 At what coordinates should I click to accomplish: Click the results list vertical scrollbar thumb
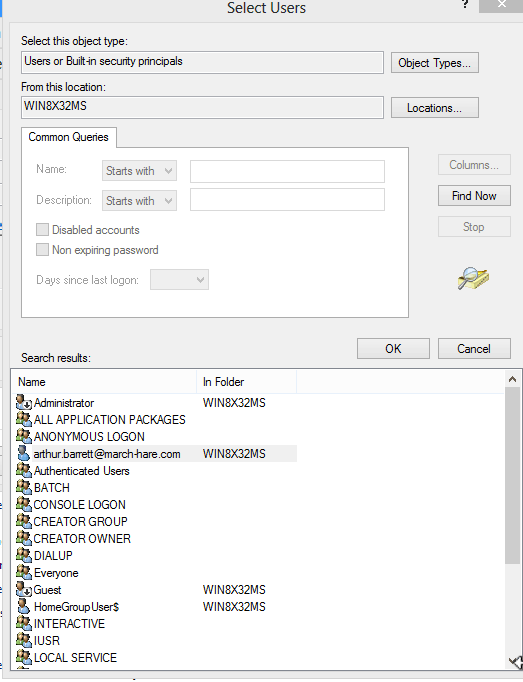tap(513, 476)
